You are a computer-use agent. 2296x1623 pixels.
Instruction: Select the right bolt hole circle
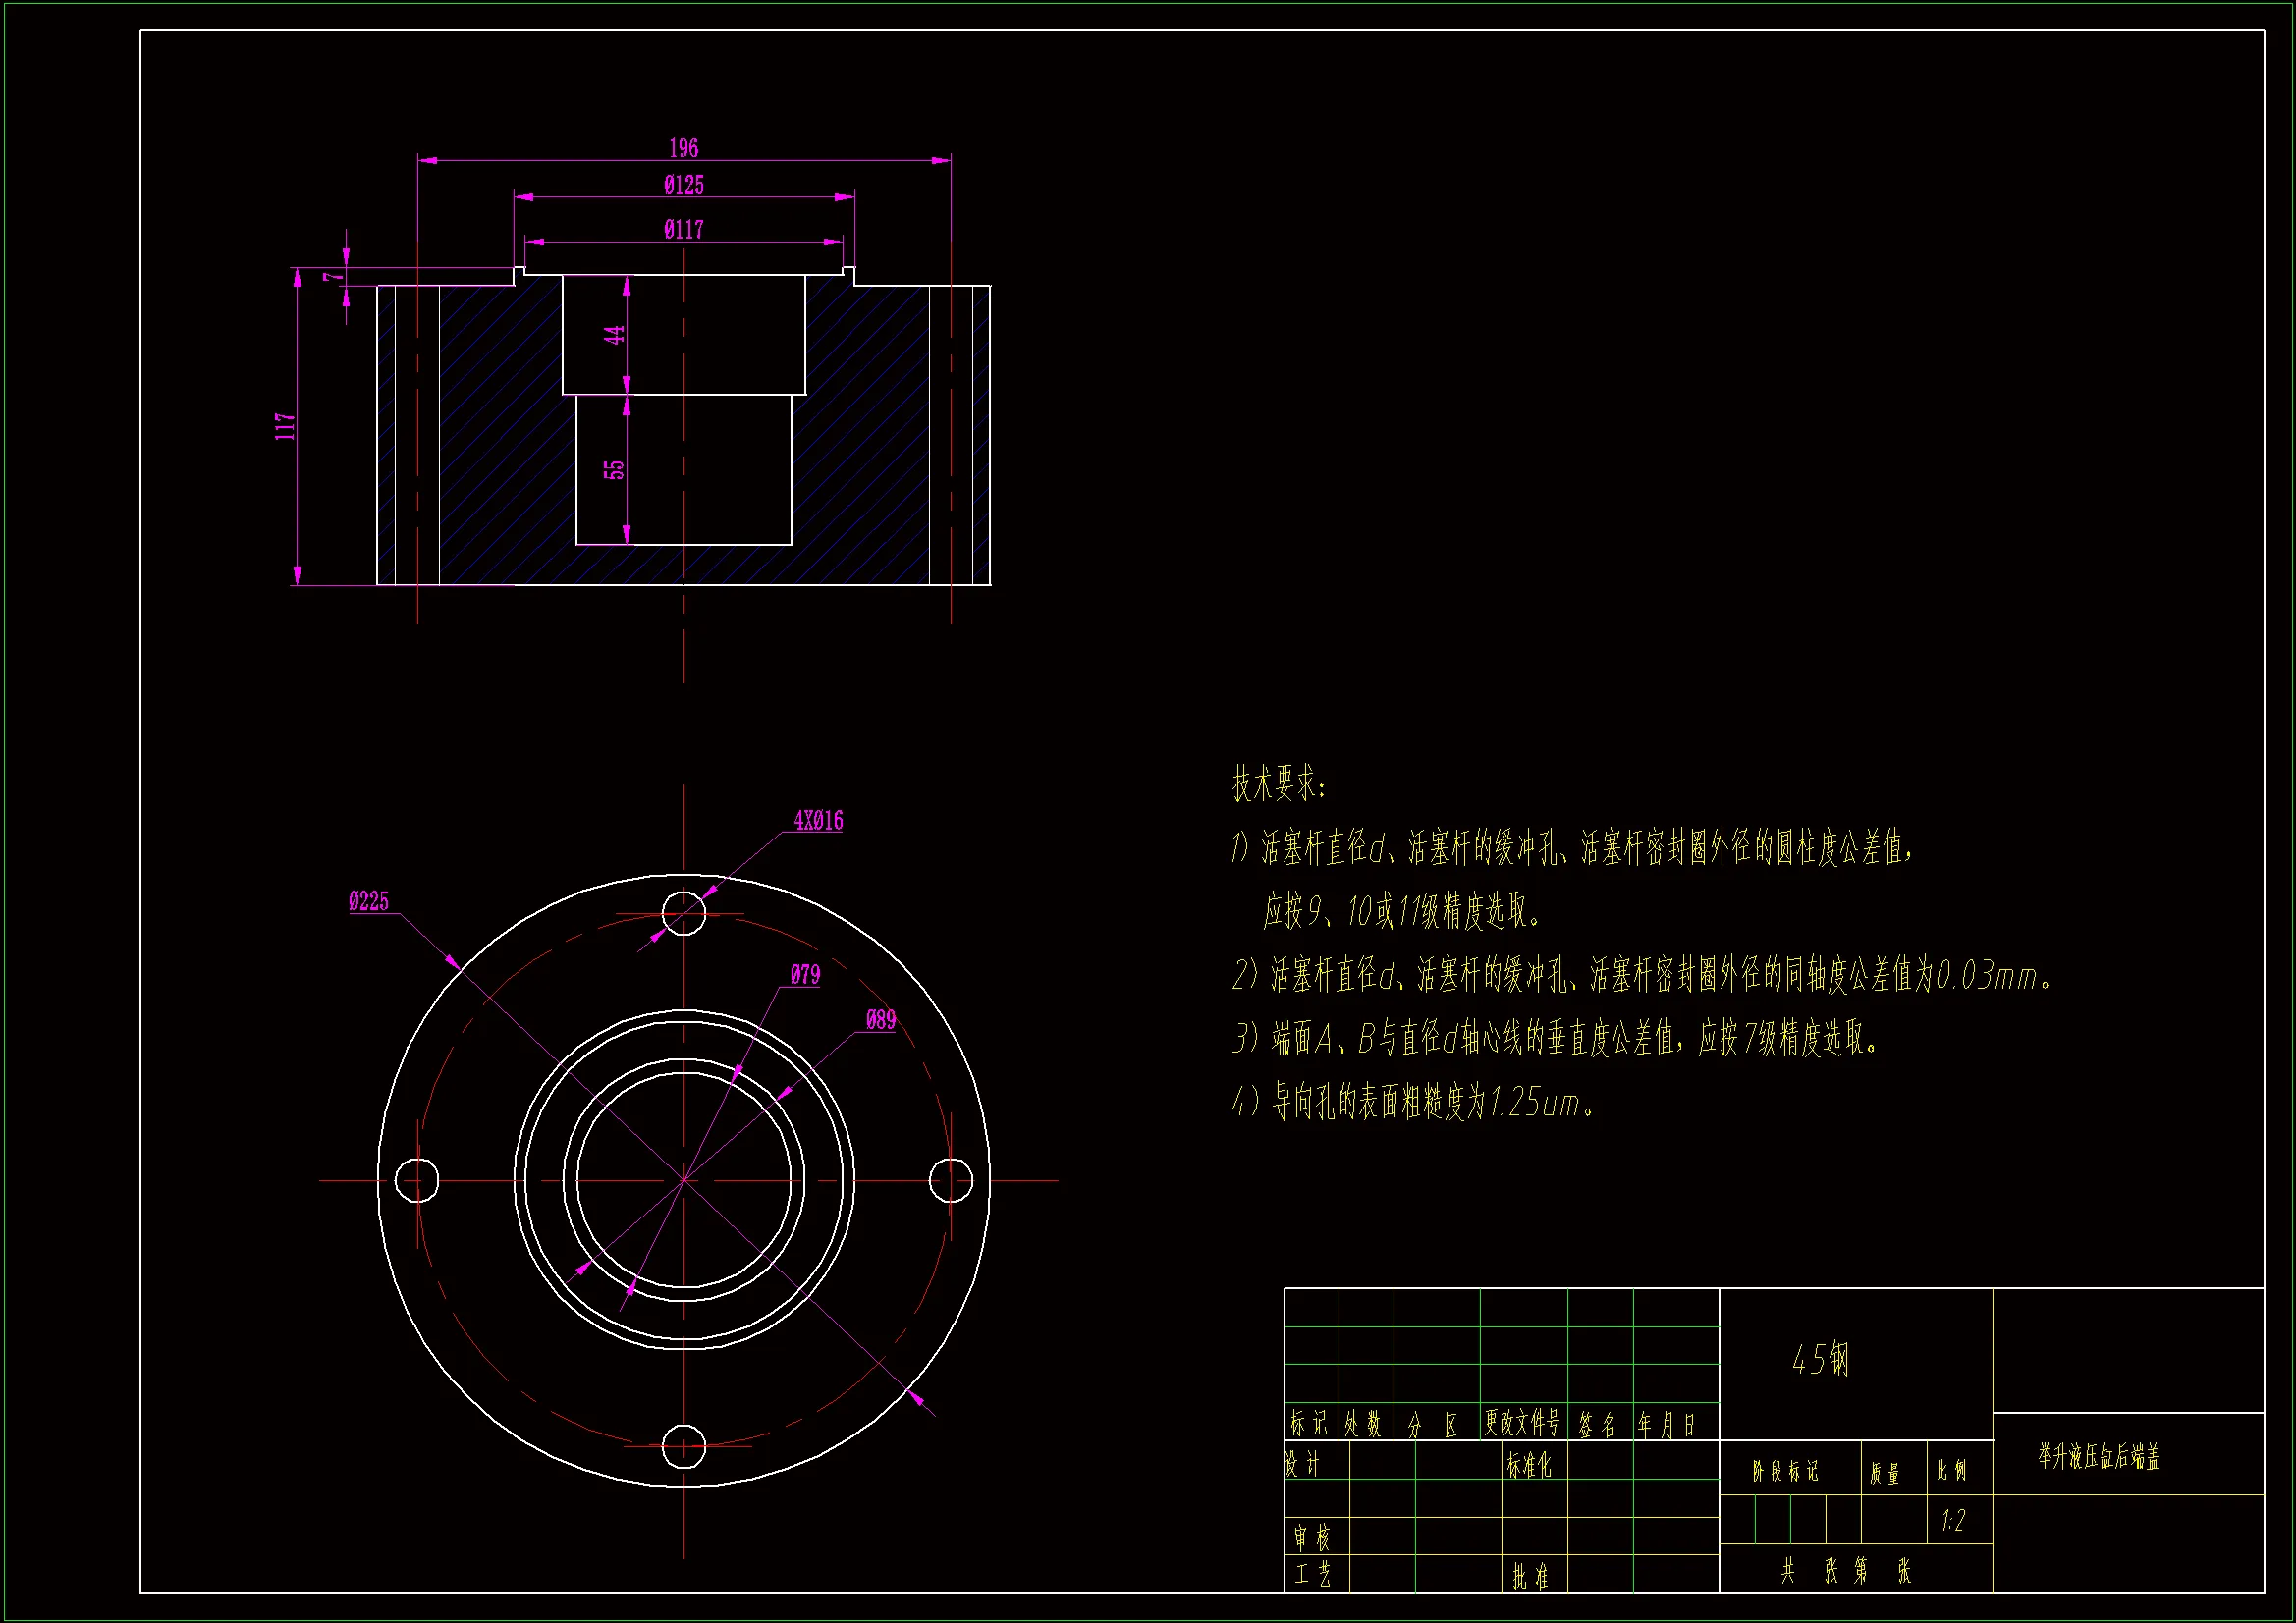click(950, 1180)
